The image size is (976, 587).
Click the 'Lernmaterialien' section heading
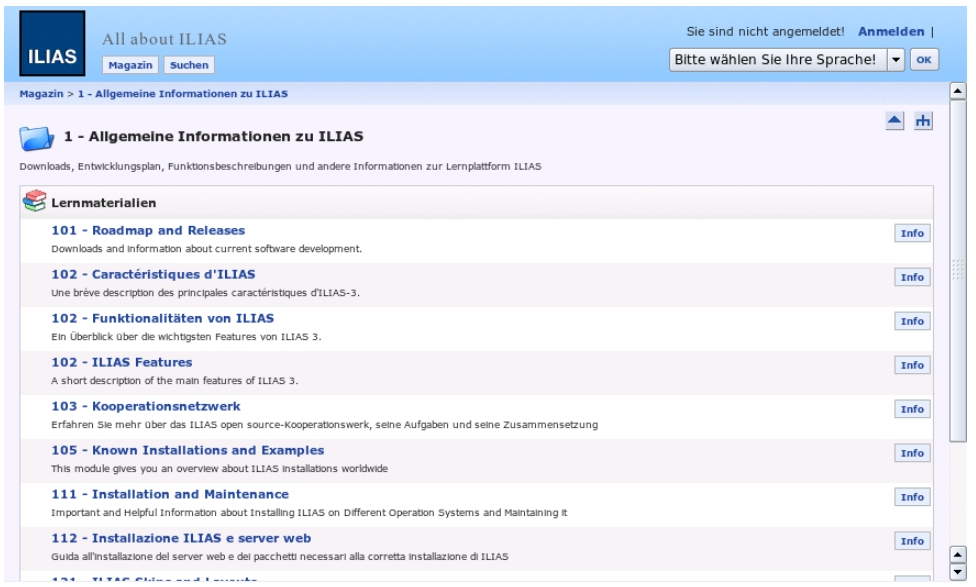pos(103,203)
